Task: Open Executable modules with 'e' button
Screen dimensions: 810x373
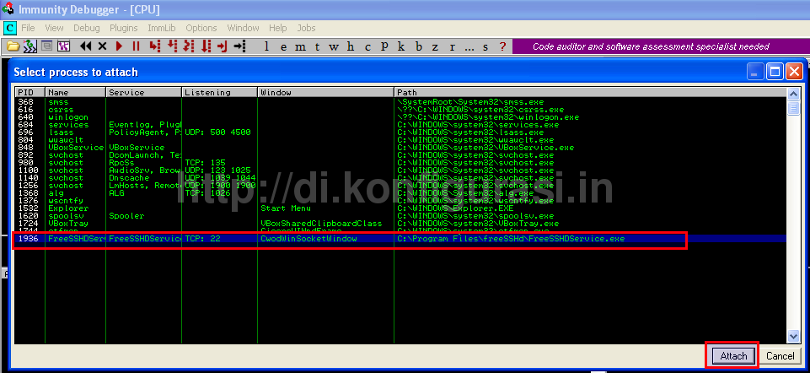Action: coord(283,46)
